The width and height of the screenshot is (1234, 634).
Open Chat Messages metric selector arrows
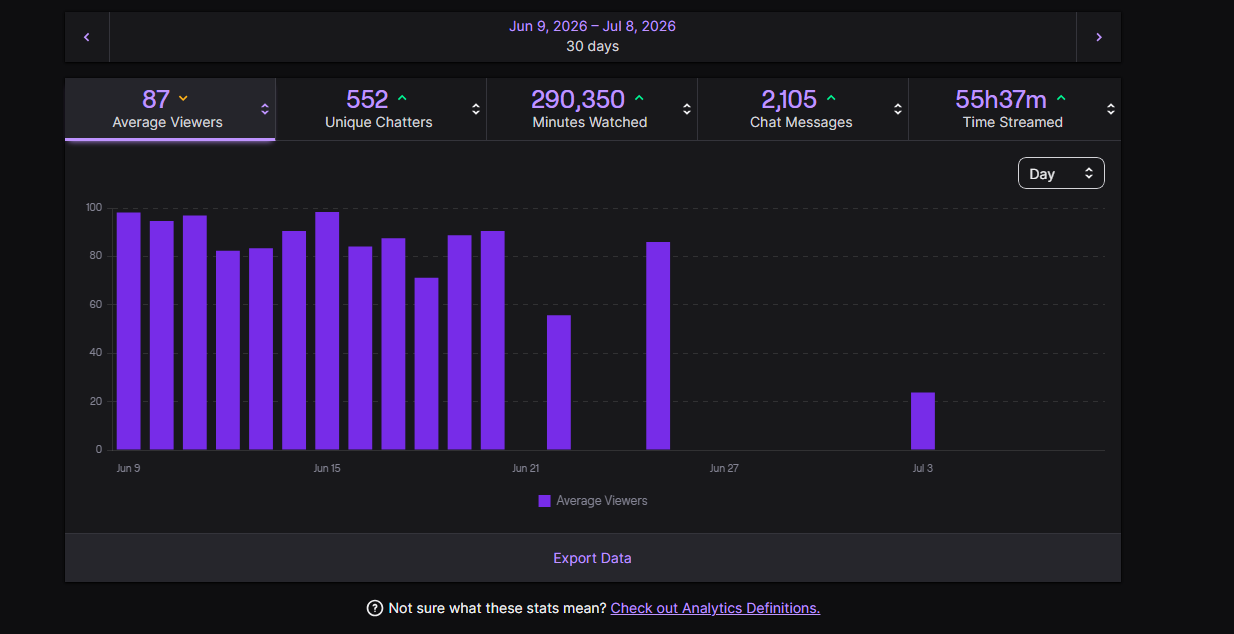coord(898,109)
